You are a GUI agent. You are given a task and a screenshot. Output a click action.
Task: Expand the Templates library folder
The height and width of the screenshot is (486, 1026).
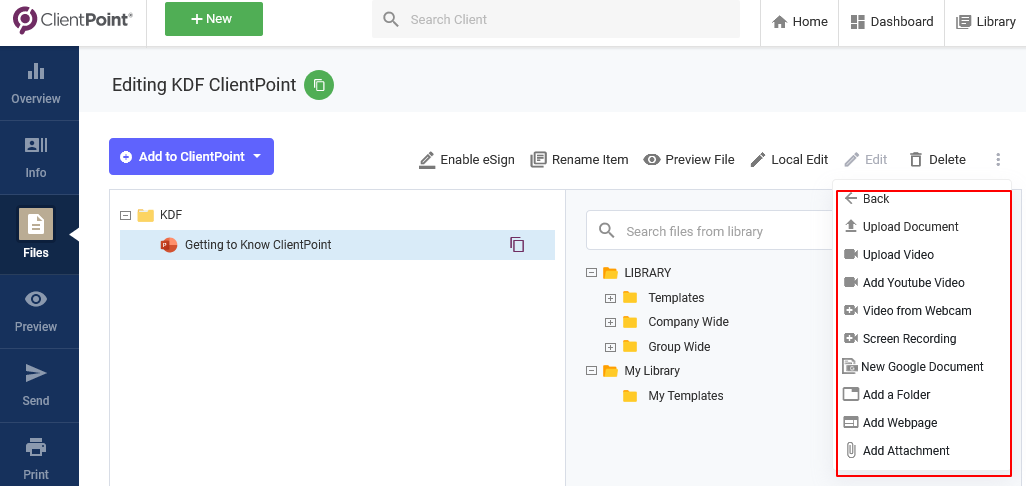(610, 298)
